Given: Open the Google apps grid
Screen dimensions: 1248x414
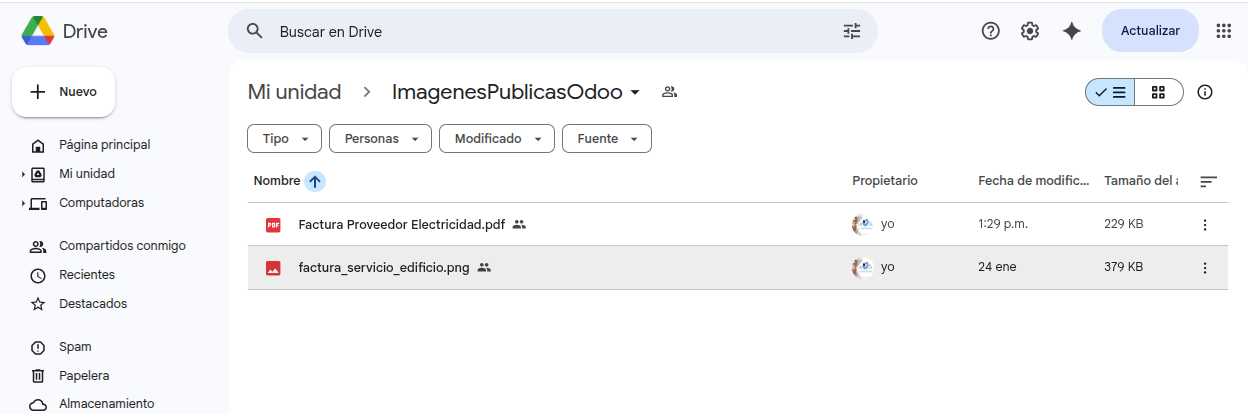Looking at the screenshot, I should tap(1223, 31).
